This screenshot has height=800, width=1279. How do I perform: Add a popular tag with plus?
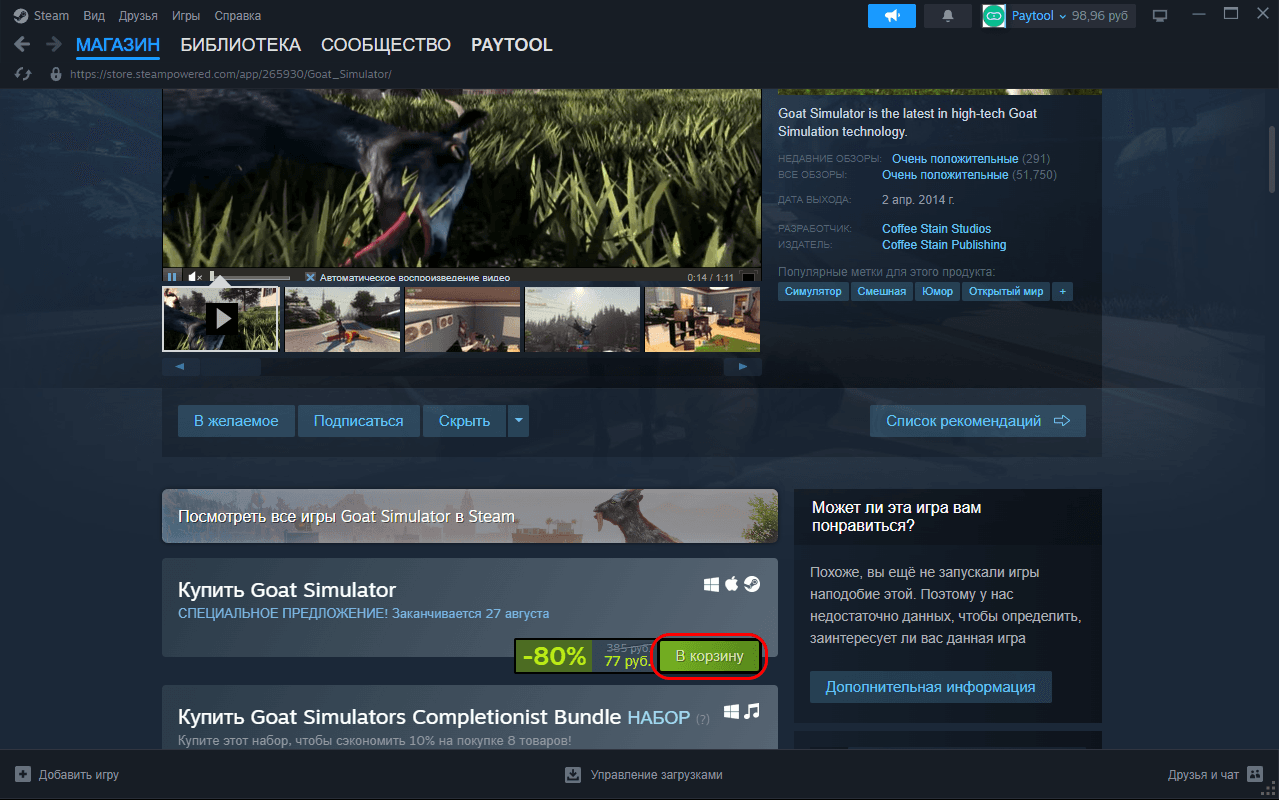[x=1062, y=291]
